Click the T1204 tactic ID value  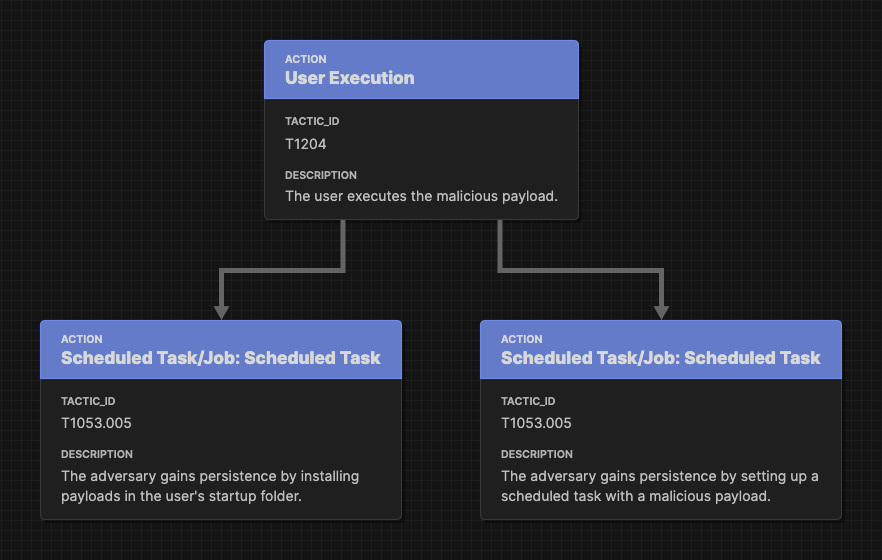(305, 144)
